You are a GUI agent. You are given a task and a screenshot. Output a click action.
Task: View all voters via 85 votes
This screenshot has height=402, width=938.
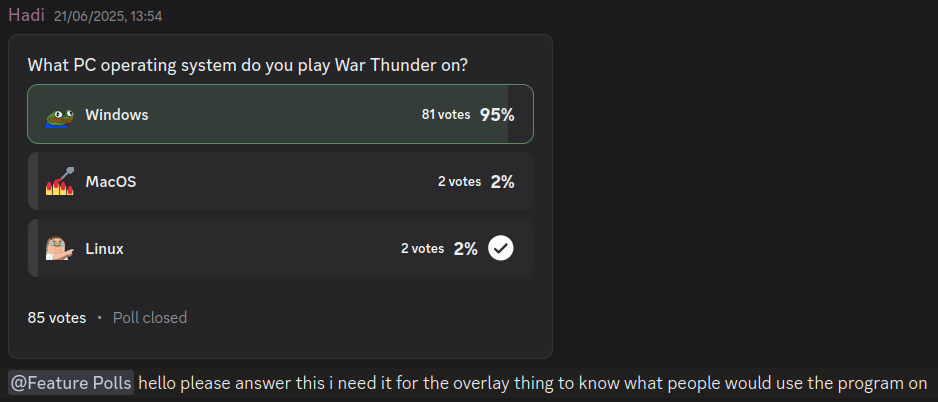click(x=57, y=318)
